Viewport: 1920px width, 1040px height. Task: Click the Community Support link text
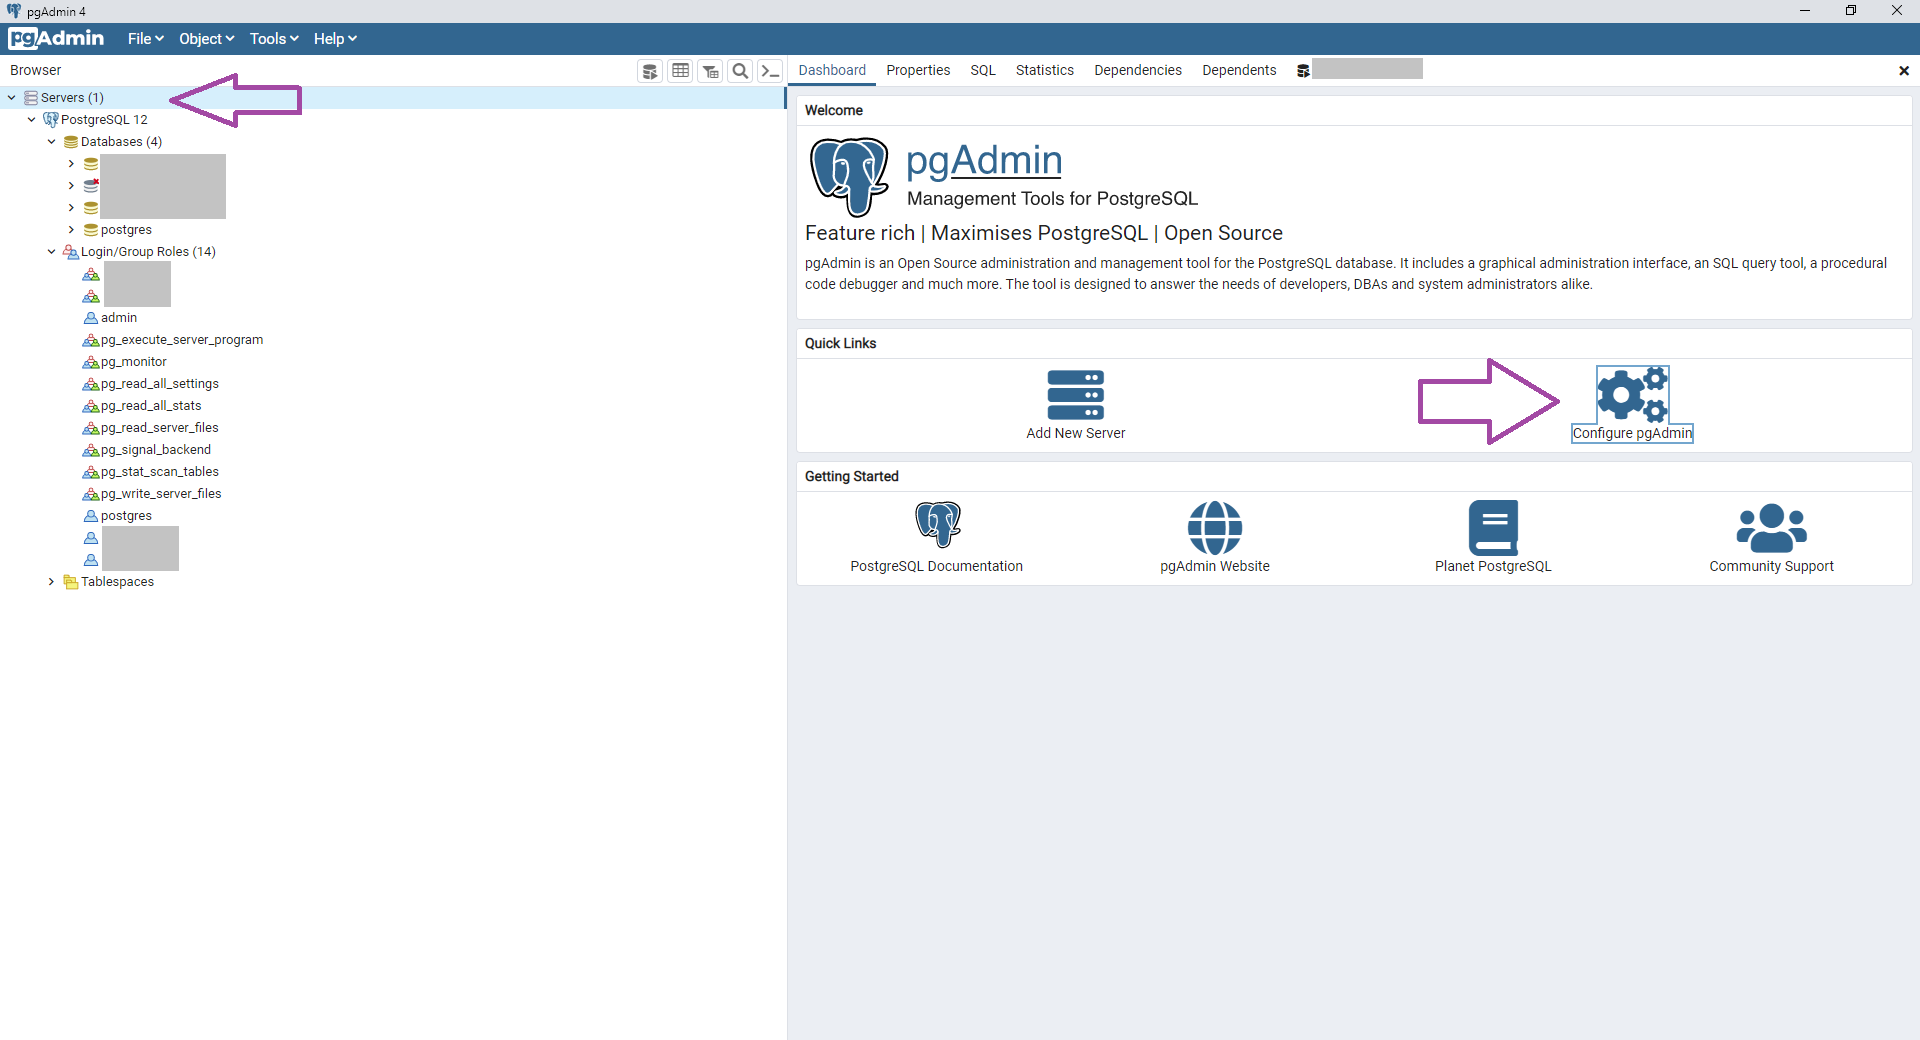tap(1771, 567)
